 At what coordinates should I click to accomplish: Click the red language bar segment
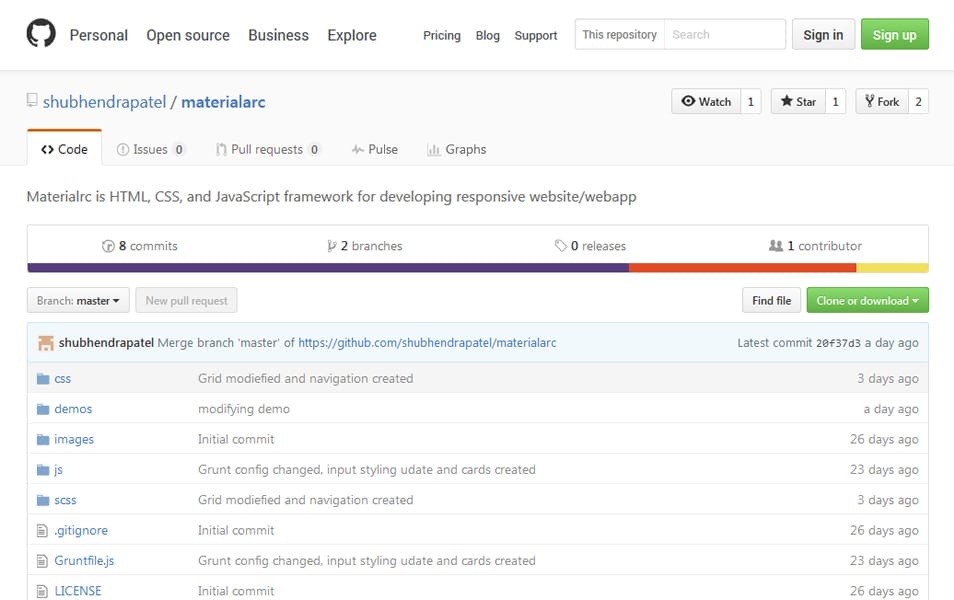pos(742,268)
